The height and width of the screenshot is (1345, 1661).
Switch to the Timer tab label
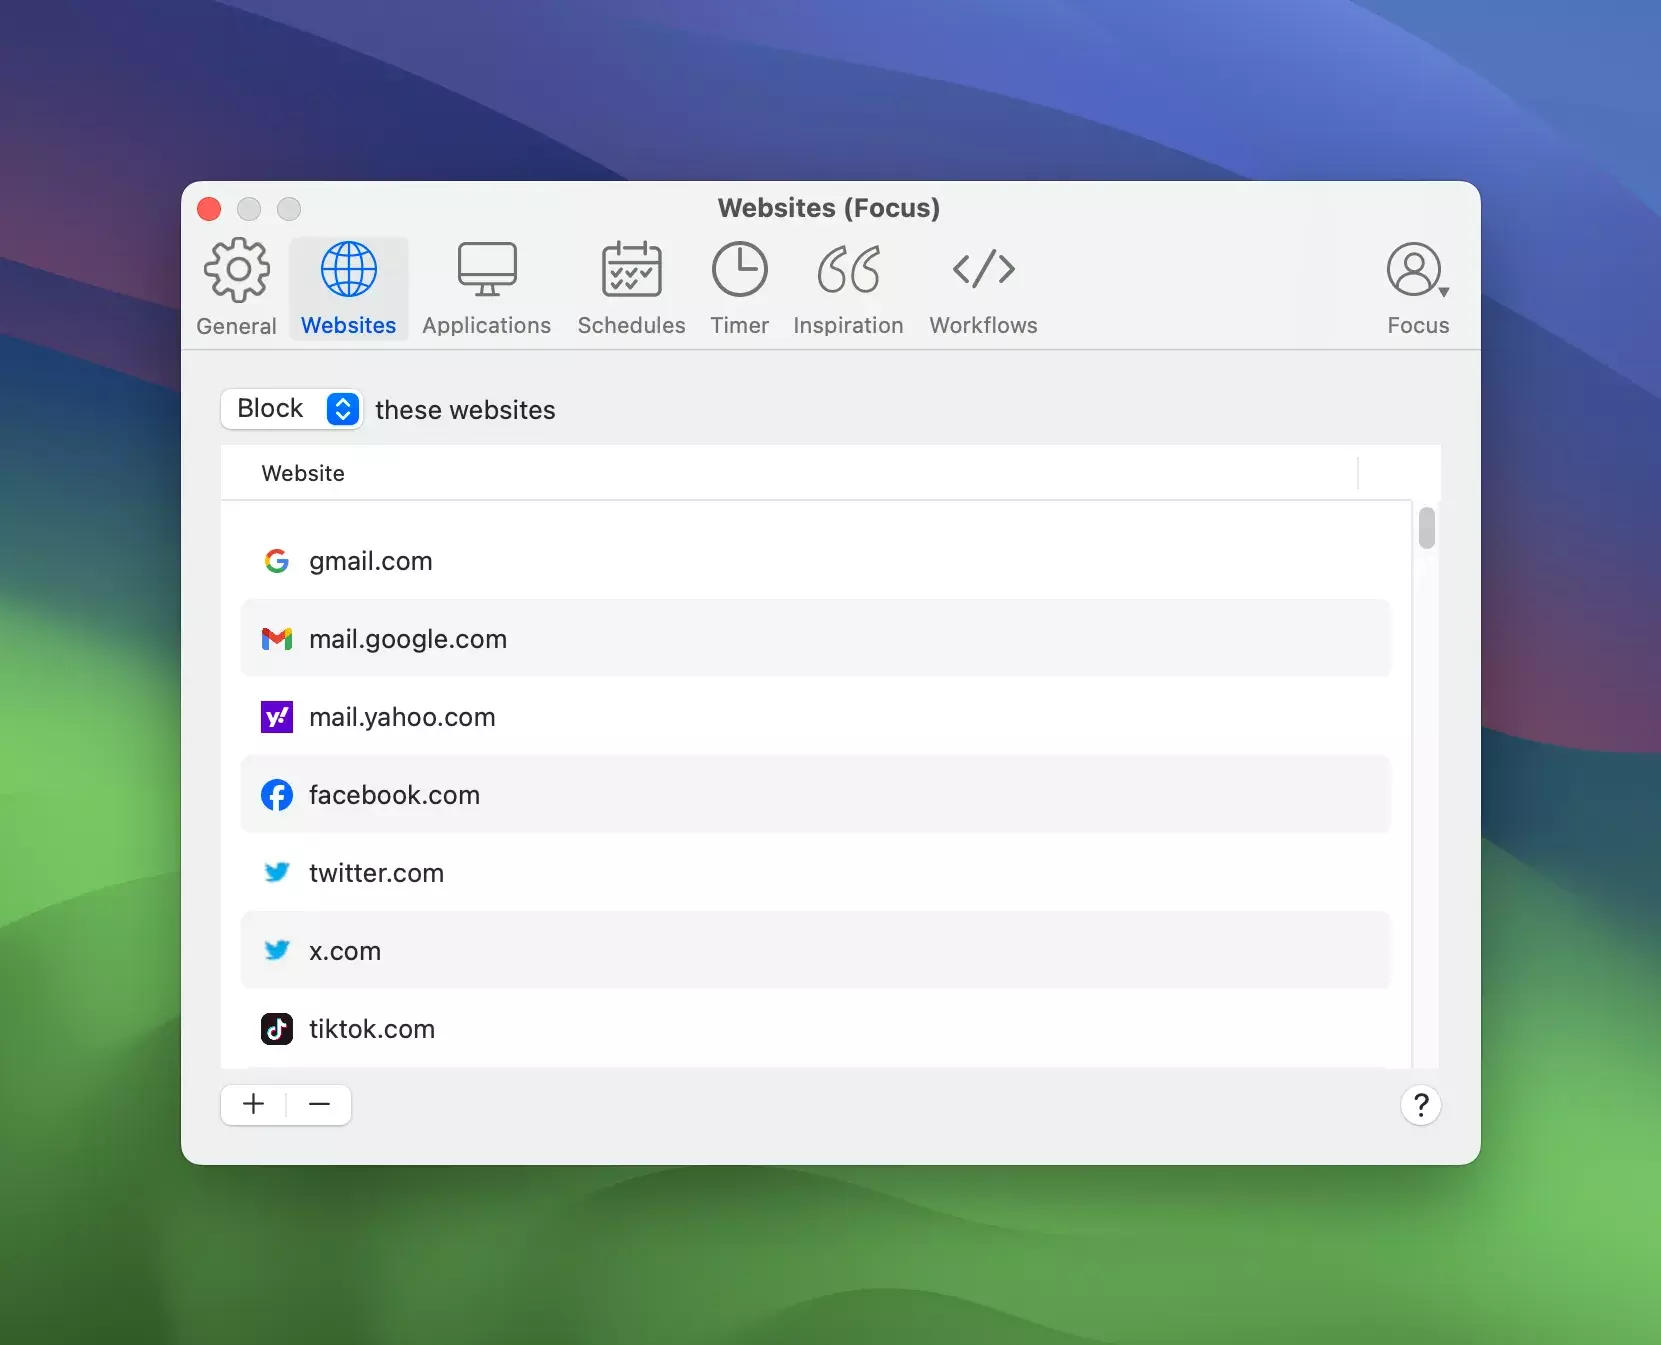[x=740, y=326]
